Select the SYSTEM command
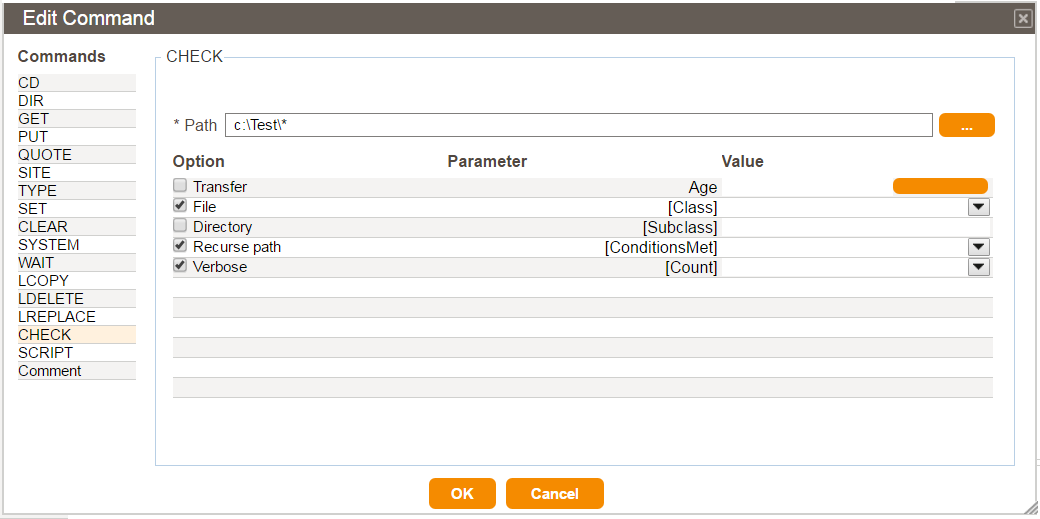Viewport: 1040px width, 519px height. 77,245
